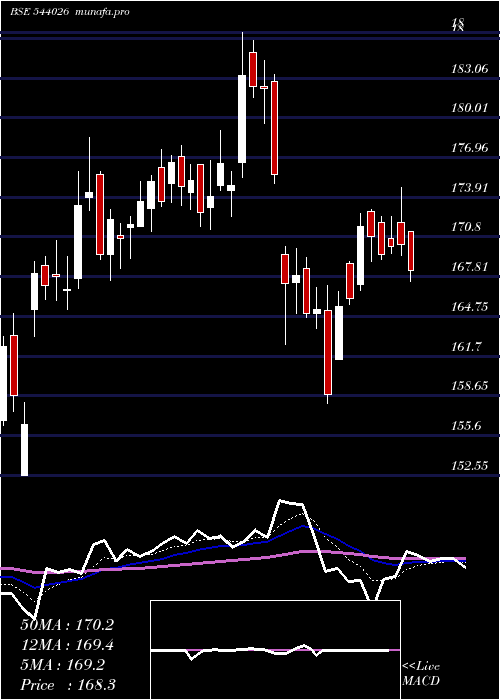Click the 158.65 price axis label
Screen dimensions: 500x700
click(x=470, y=386)
